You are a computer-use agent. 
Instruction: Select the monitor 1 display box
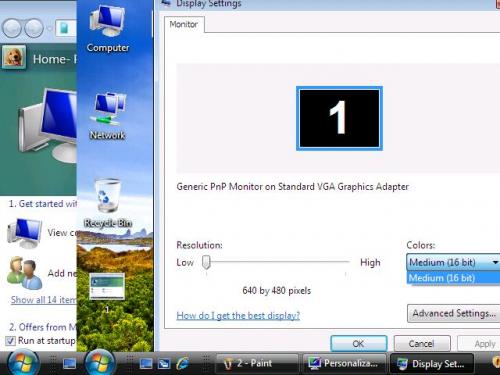coord(339,118)
